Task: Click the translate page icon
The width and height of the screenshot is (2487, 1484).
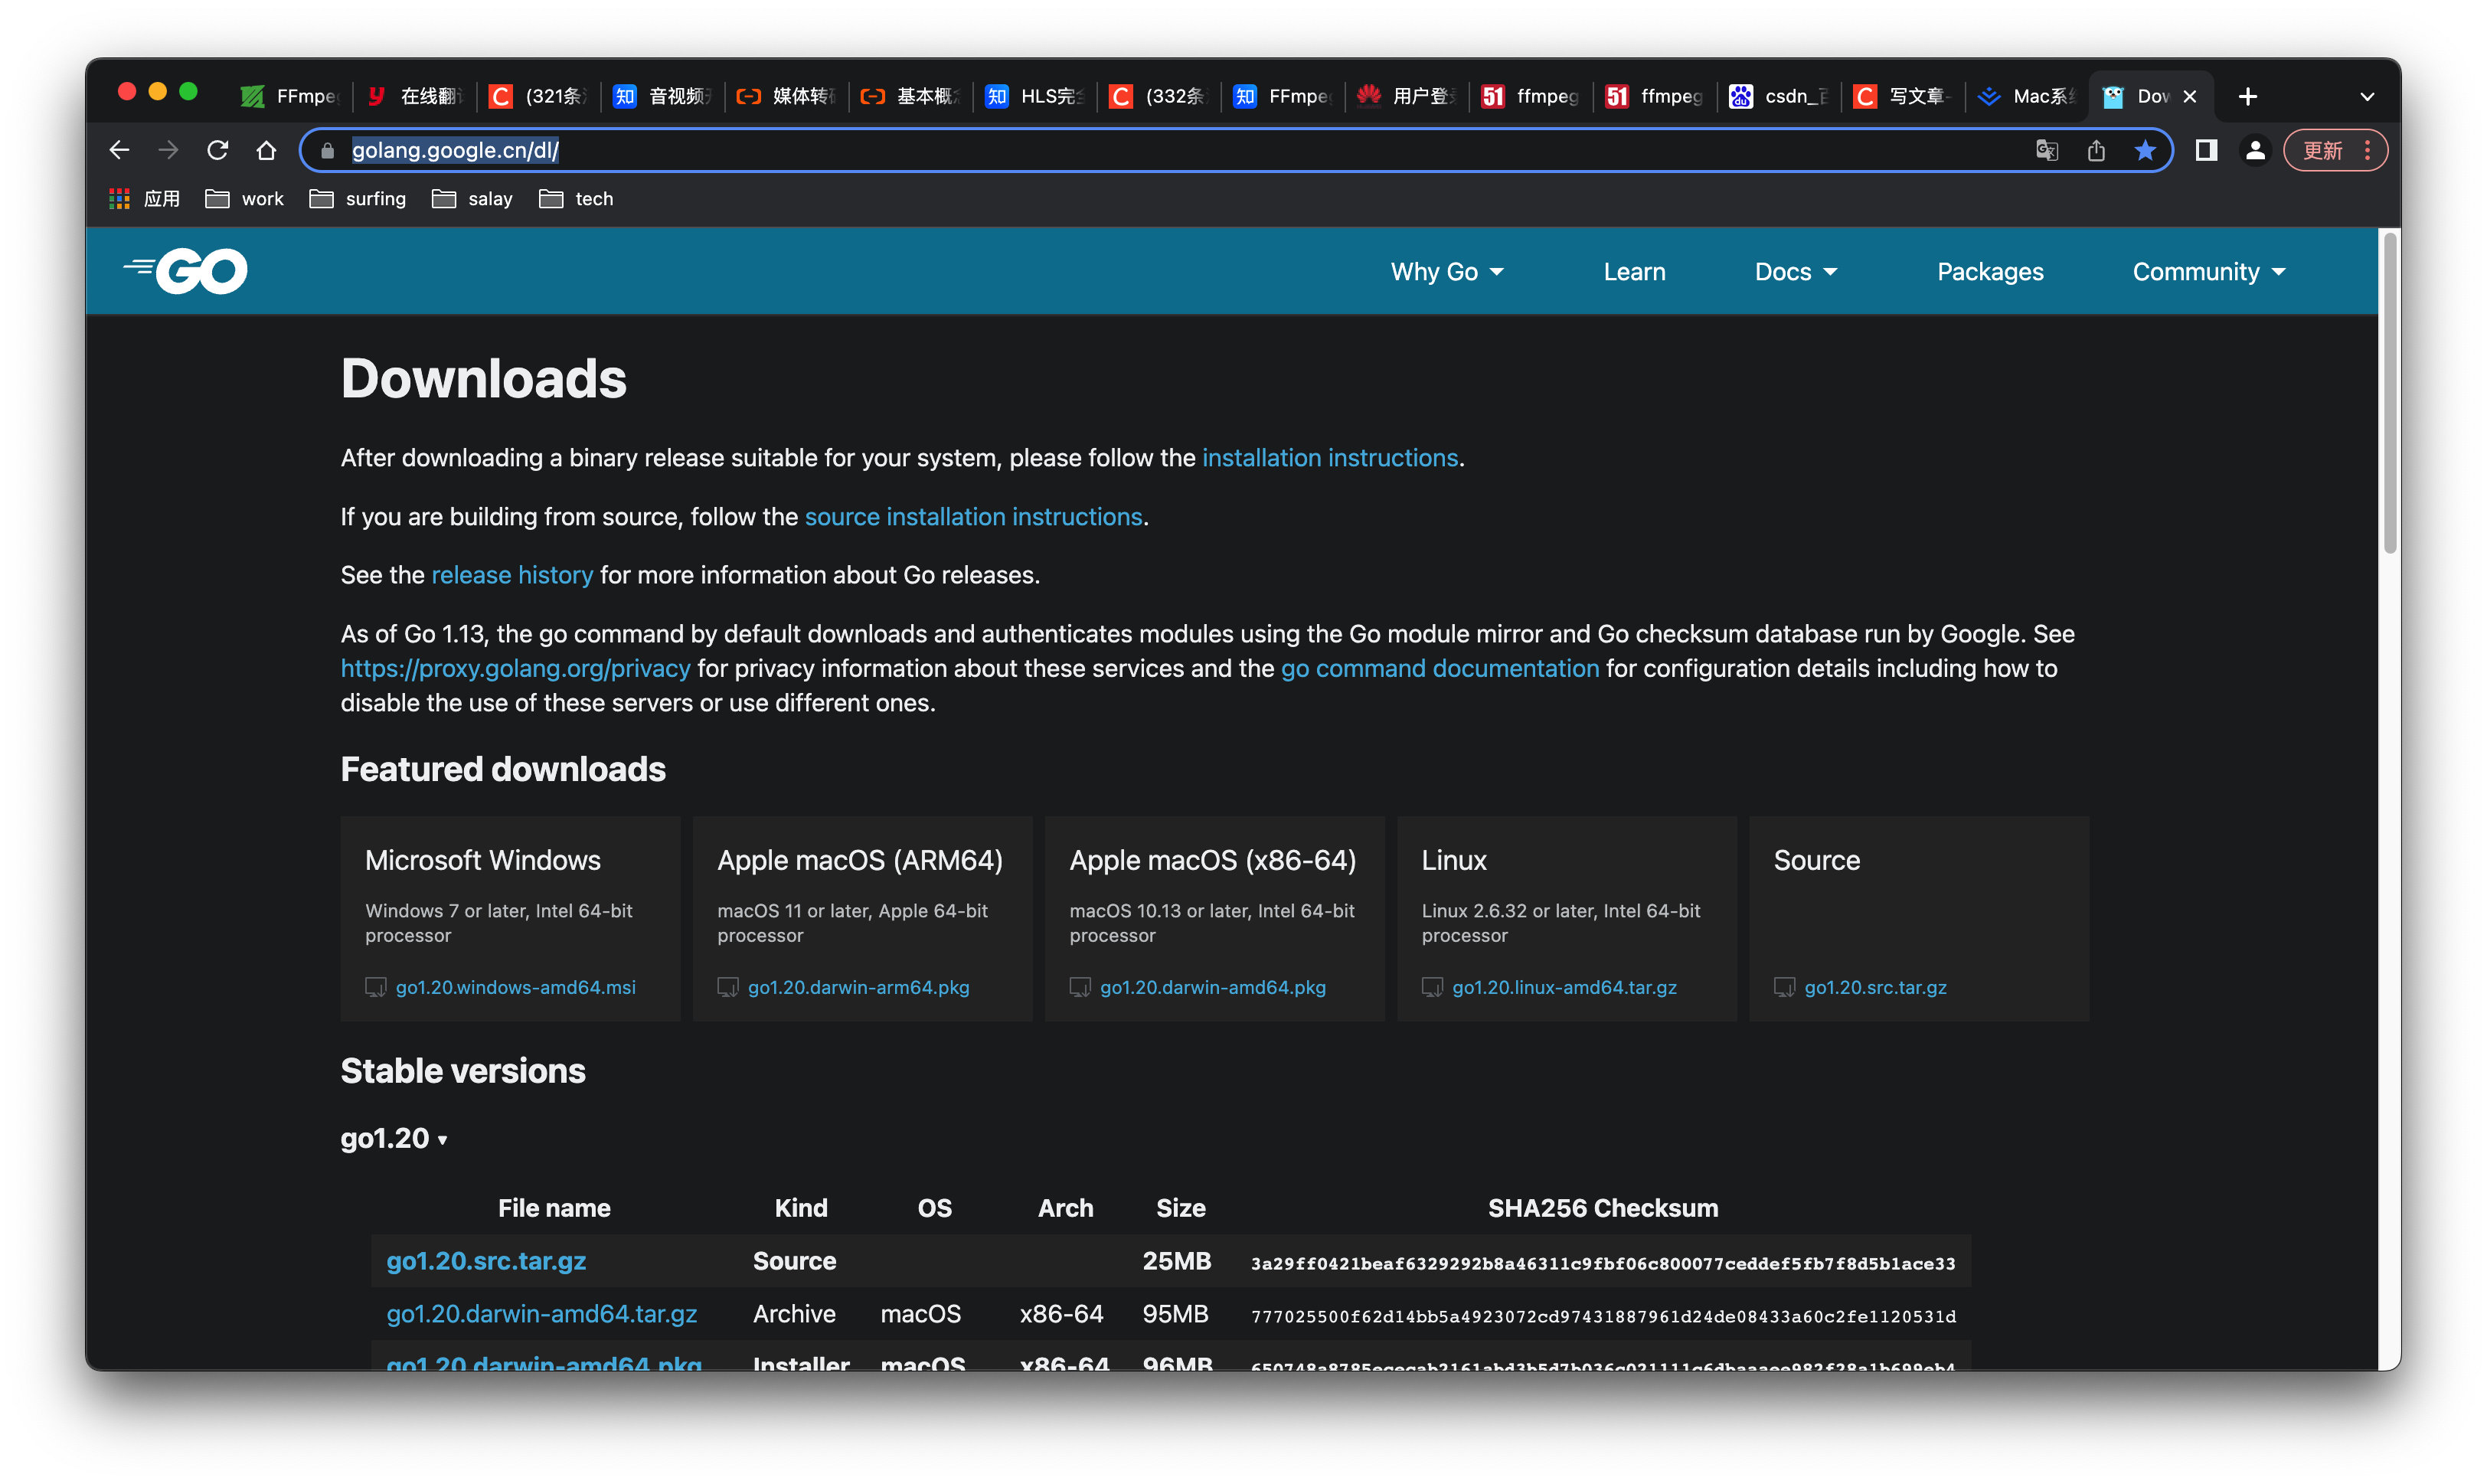Action: click(2046, 150)
